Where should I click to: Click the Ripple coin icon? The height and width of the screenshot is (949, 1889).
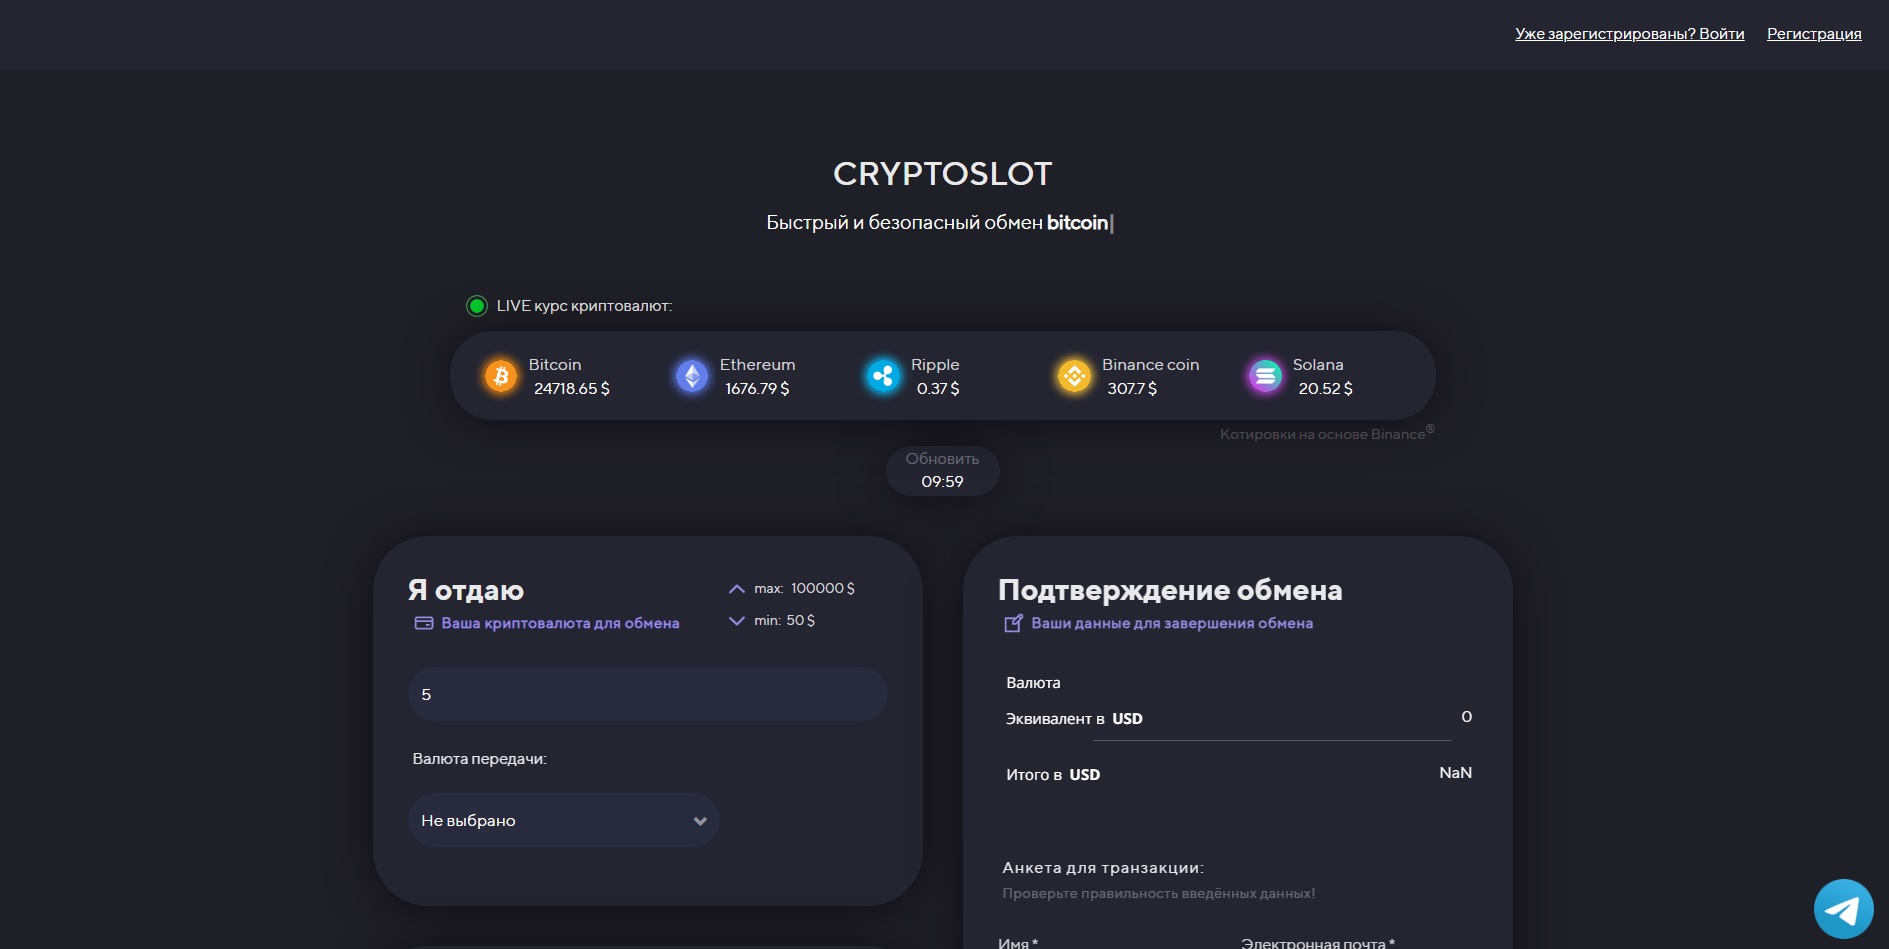[883, 376]
